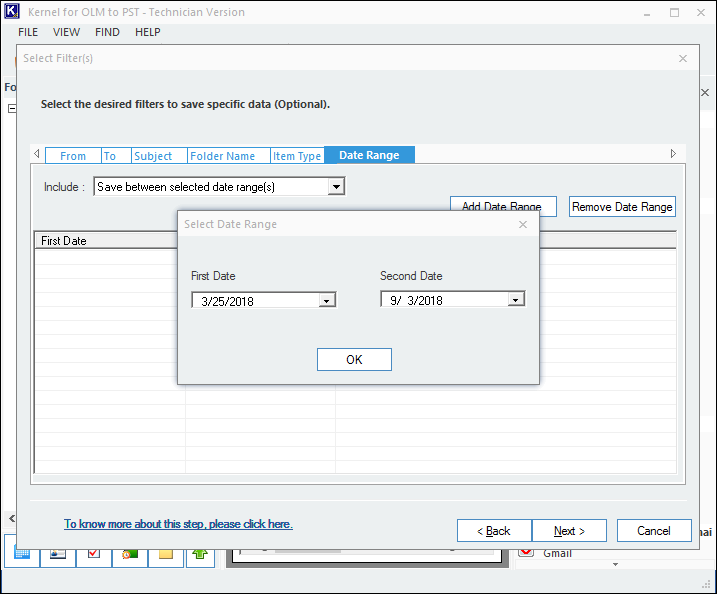Open the VIEW menu
Screen dimensions: 717x594
click(66, 32)
